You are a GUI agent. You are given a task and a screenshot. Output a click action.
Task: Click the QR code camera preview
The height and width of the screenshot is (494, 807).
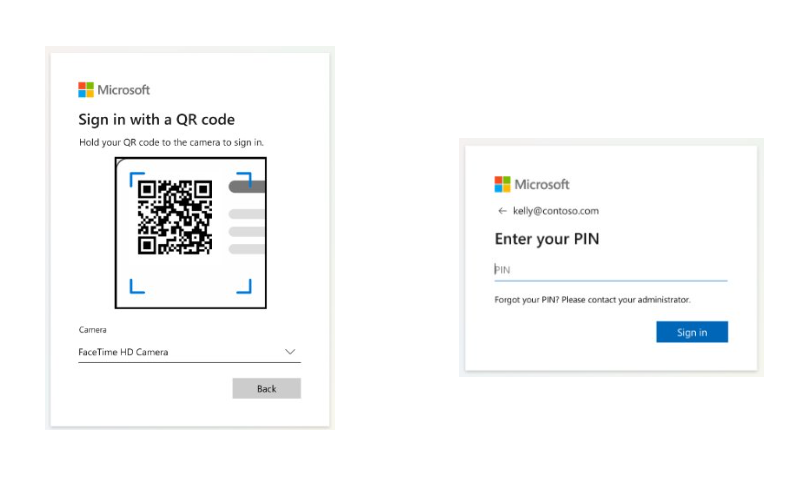[190, 233]
